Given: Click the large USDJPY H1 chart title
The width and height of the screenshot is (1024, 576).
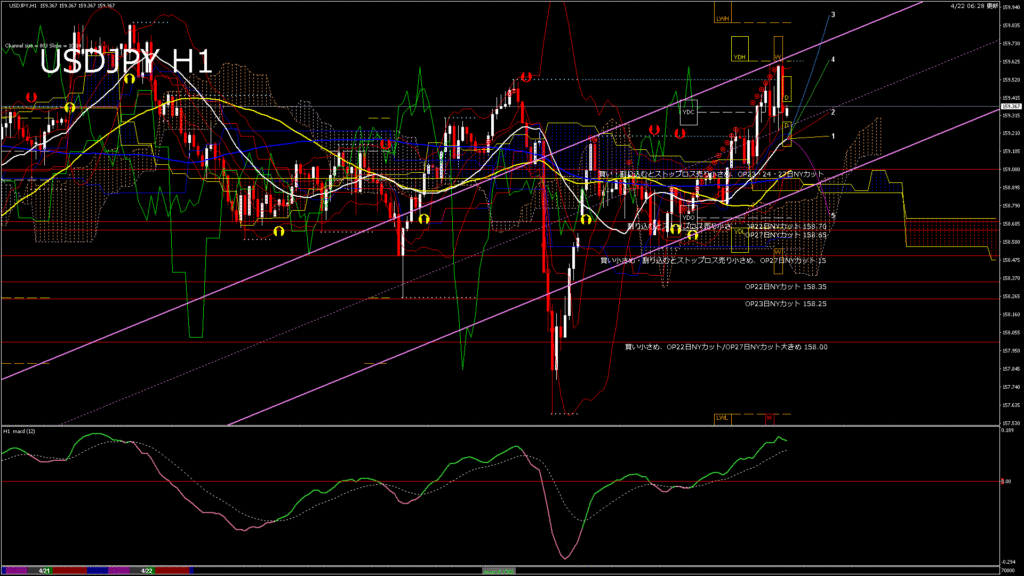Looking at the screenshot, I should (126, 62).
